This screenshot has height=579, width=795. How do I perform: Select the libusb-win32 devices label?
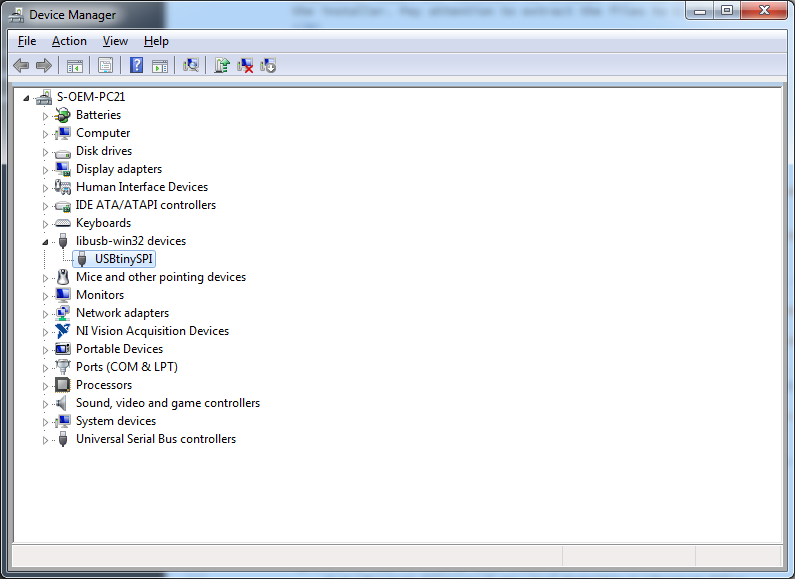(131, 241)
